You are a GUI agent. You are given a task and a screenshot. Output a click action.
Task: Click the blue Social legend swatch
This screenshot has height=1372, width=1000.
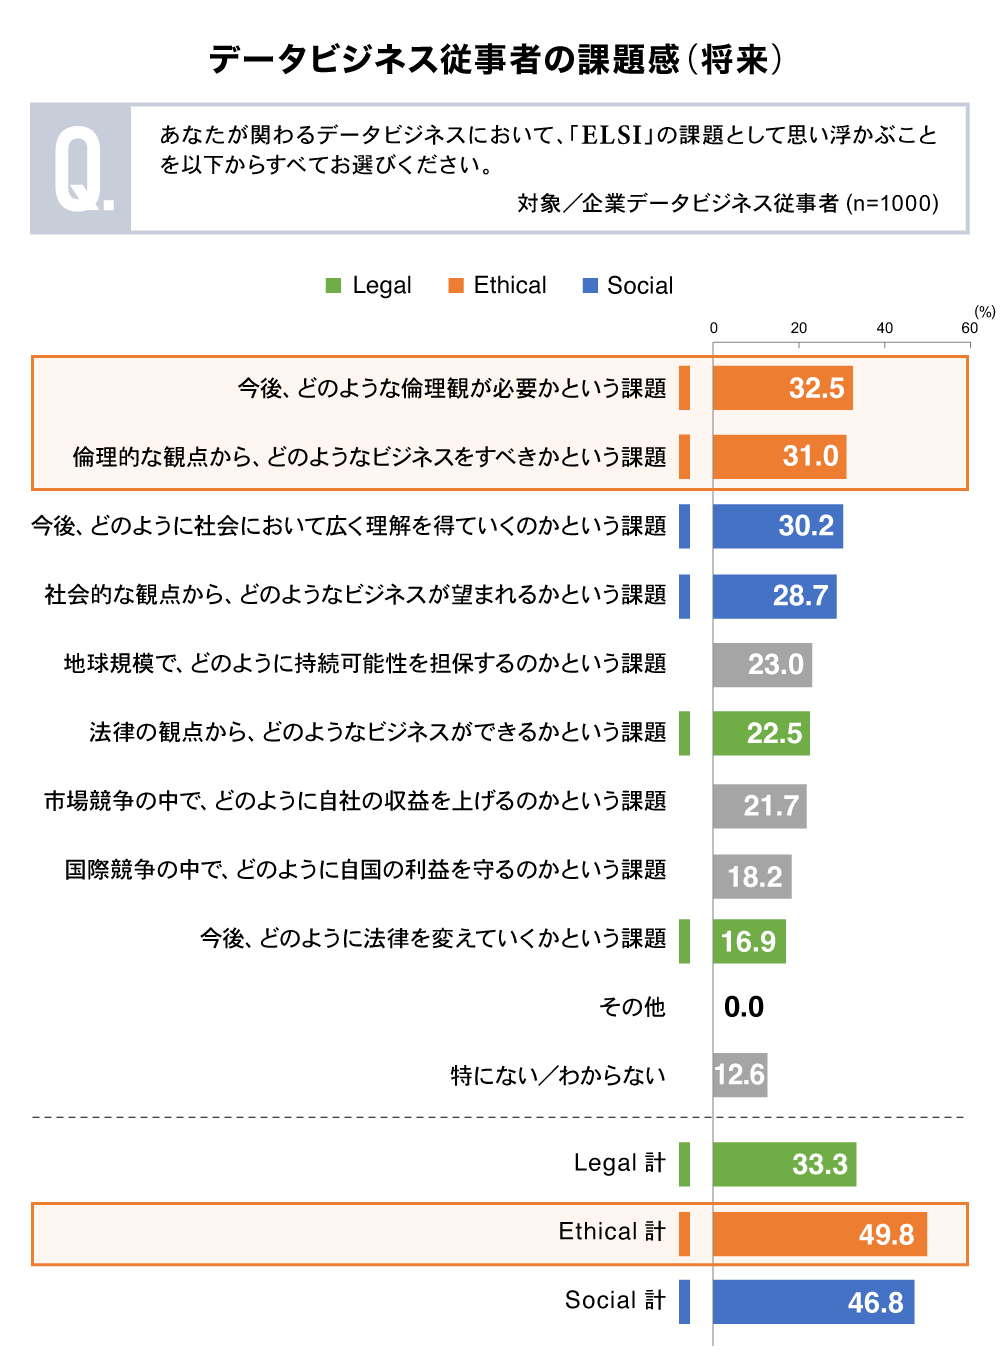[x=590, y=286]
